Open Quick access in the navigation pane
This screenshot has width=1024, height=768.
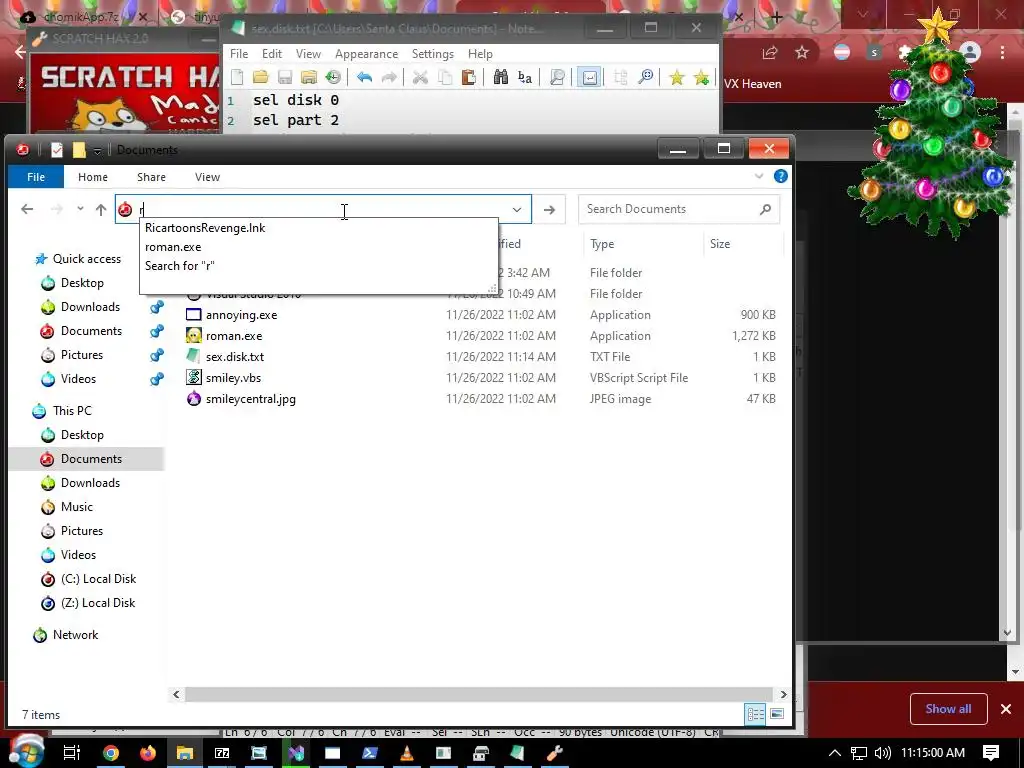coord(87,259)
